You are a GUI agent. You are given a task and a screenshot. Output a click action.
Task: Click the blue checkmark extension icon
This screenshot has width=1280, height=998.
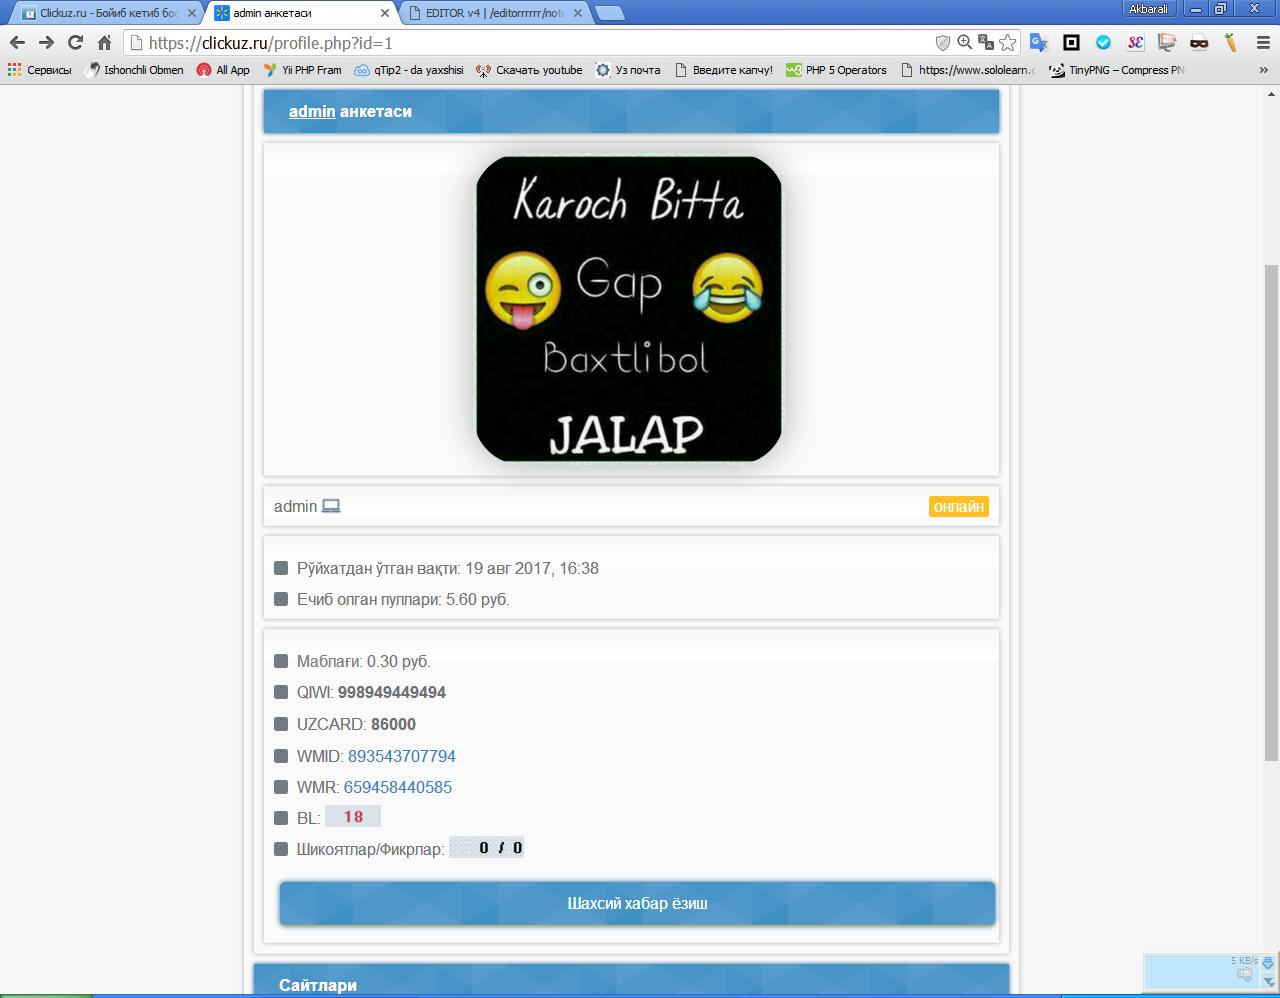pyautogui.click(x=1103, y=42)
